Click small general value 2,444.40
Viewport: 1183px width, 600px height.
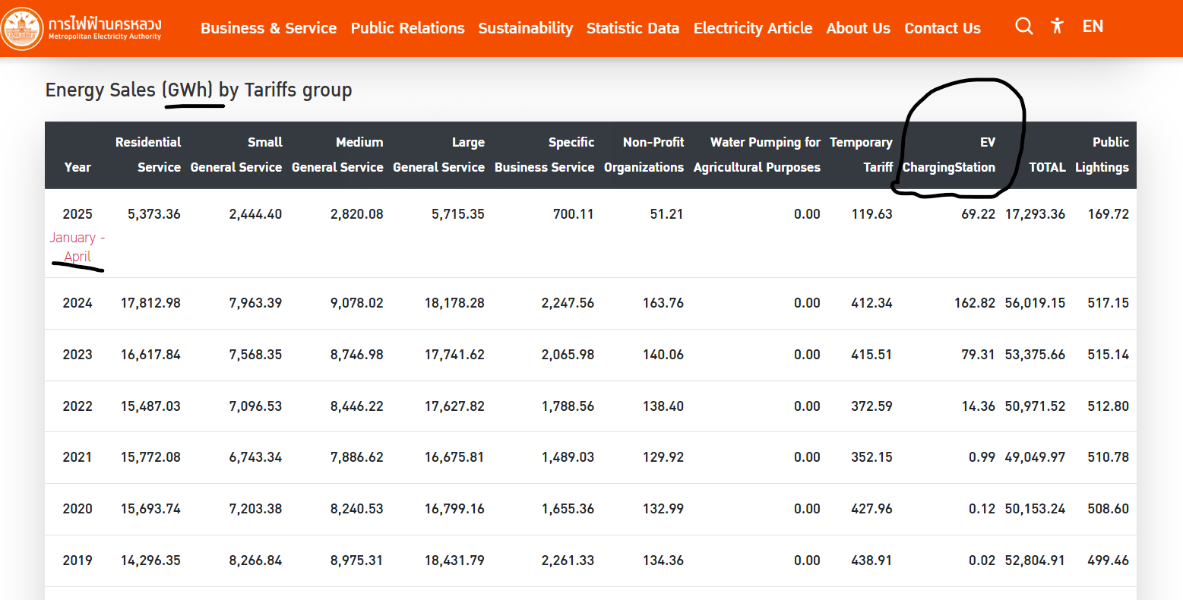click(x=256, y=214)
